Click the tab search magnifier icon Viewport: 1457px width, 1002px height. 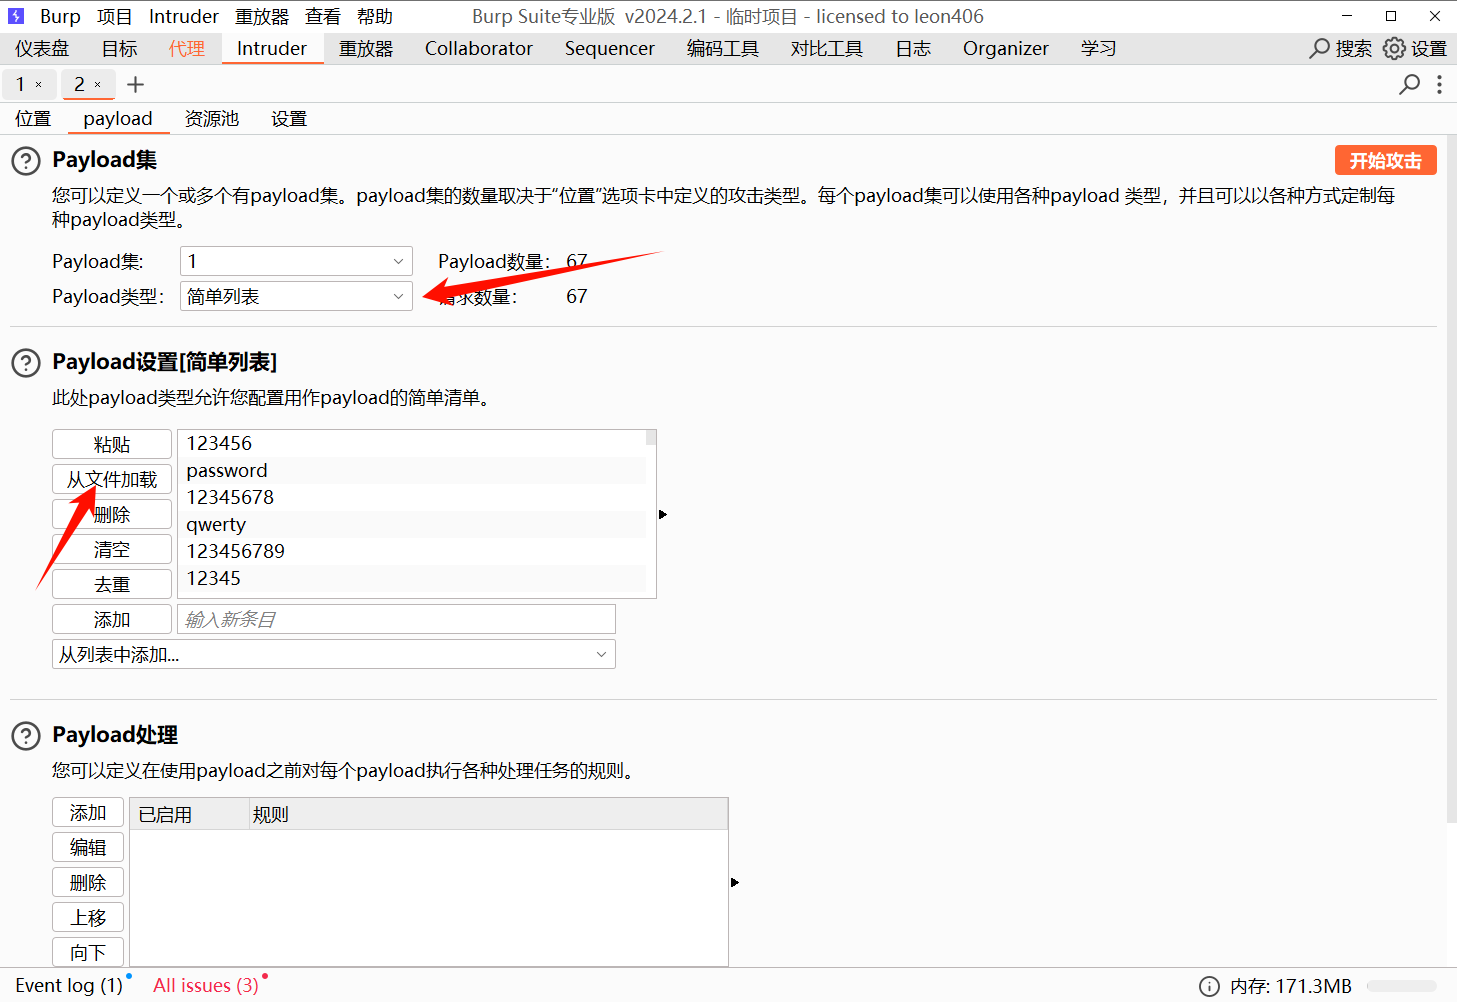[x=1409, y=84]
